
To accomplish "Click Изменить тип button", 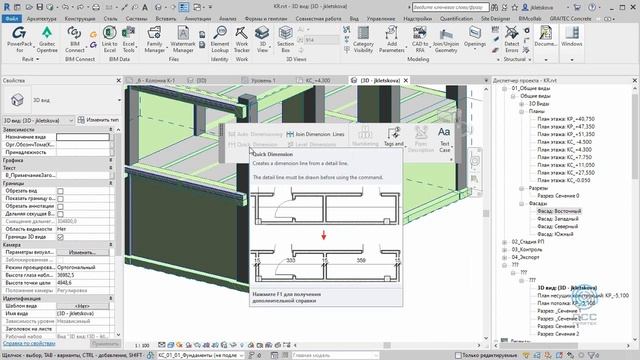I will click(x=98, y=120).
